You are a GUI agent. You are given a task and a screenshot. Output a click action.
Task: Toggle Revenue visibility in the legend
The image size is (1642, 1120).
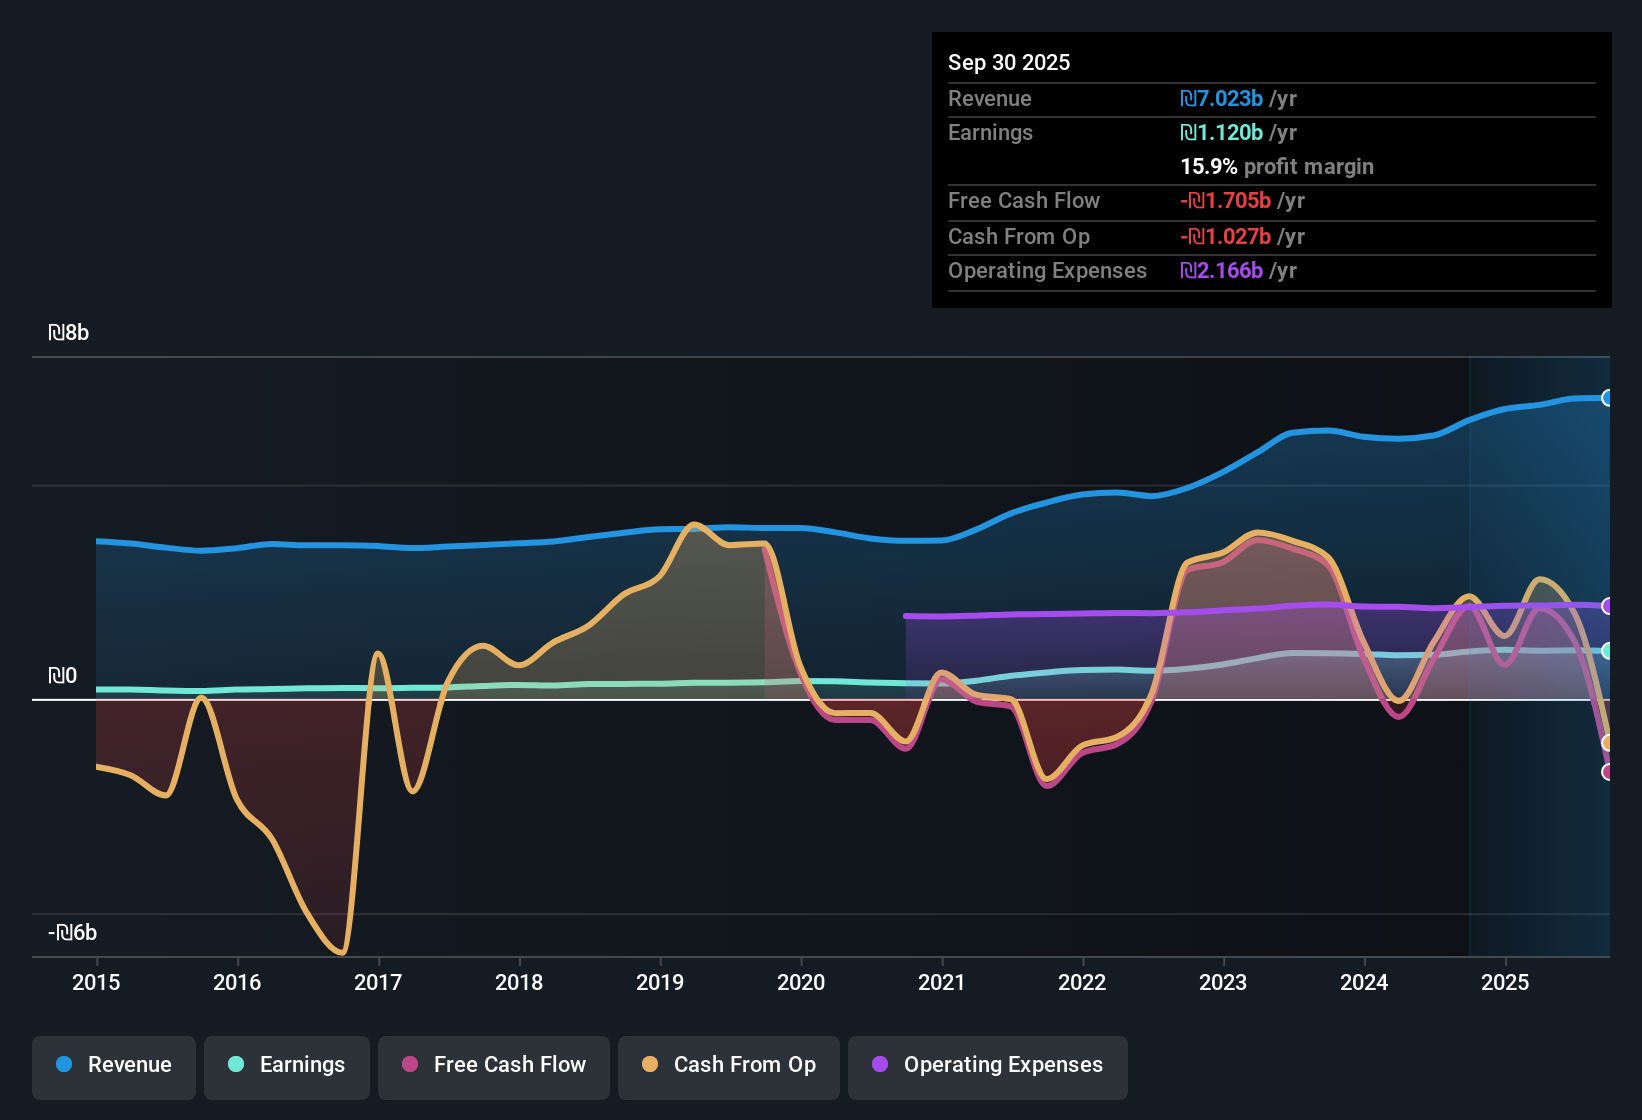click(x=113, y=1065)
